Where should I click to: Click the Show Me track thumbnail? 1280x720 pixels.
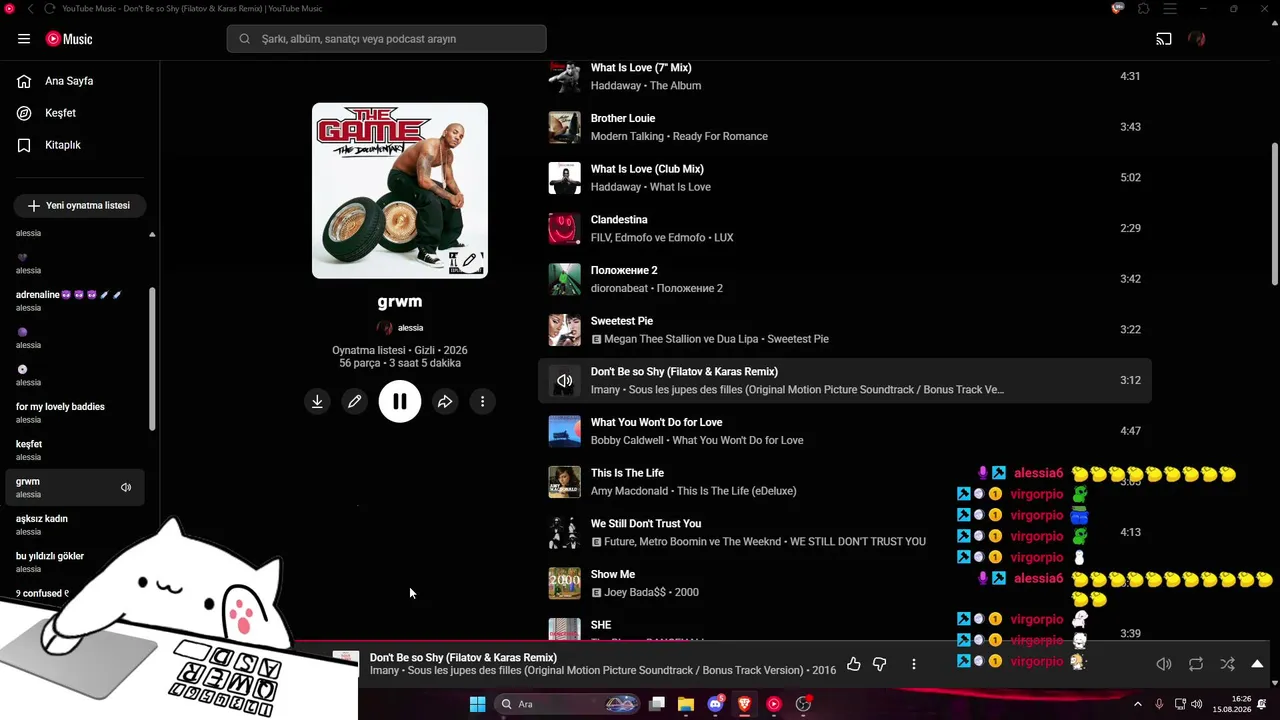[x=565, y=583]
